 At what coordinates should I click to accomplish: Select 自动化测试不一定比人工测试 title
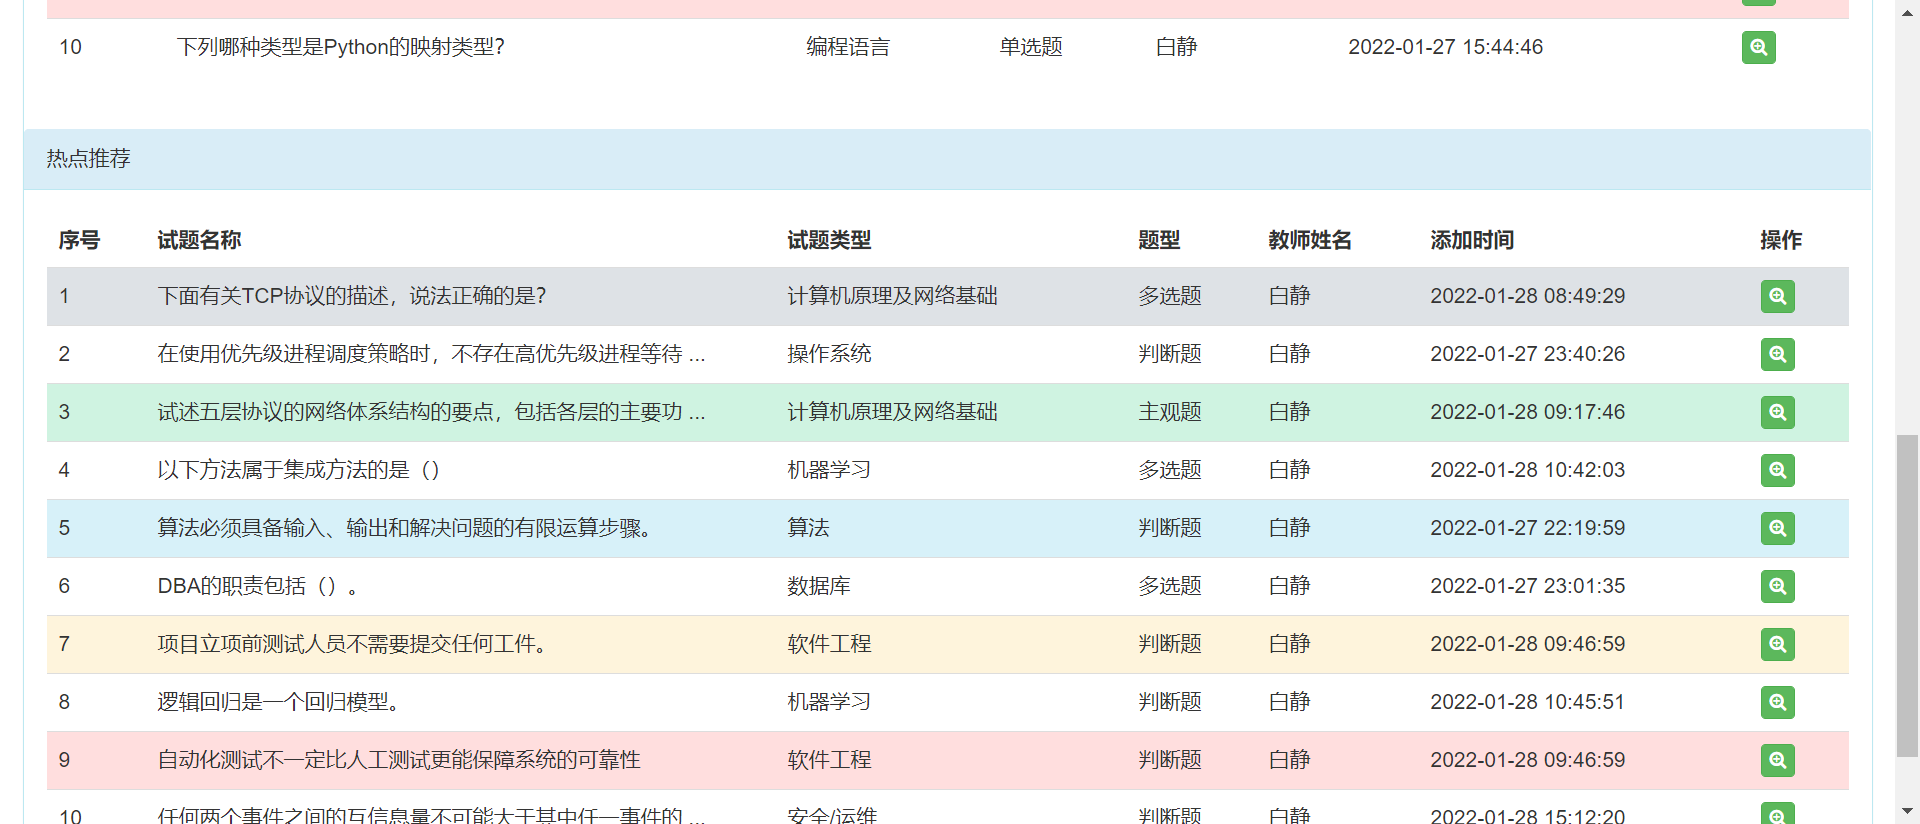coord(399,760)
